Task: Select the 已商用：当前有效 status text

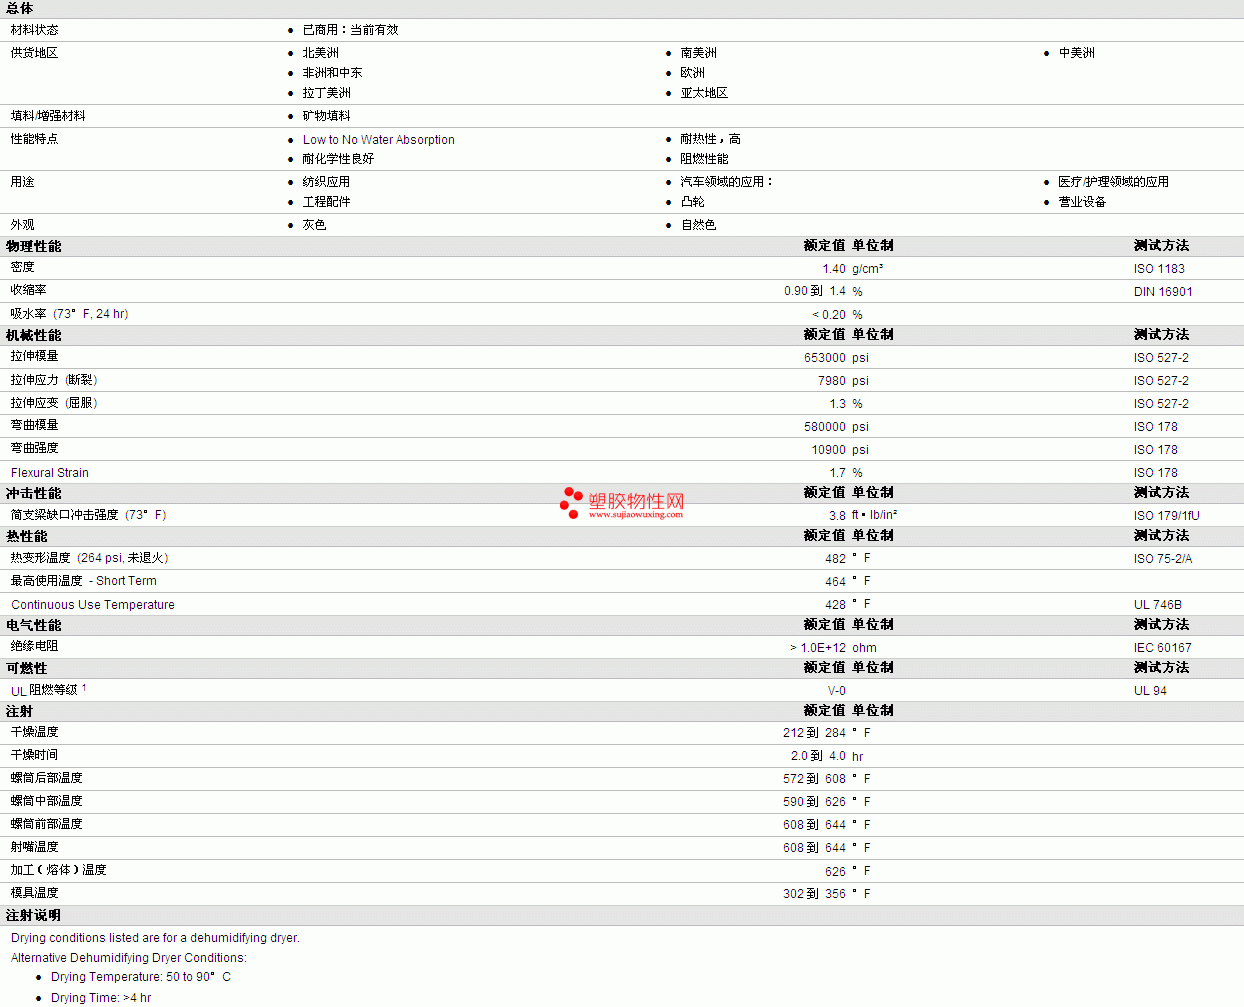Action: tap(350, 30)
